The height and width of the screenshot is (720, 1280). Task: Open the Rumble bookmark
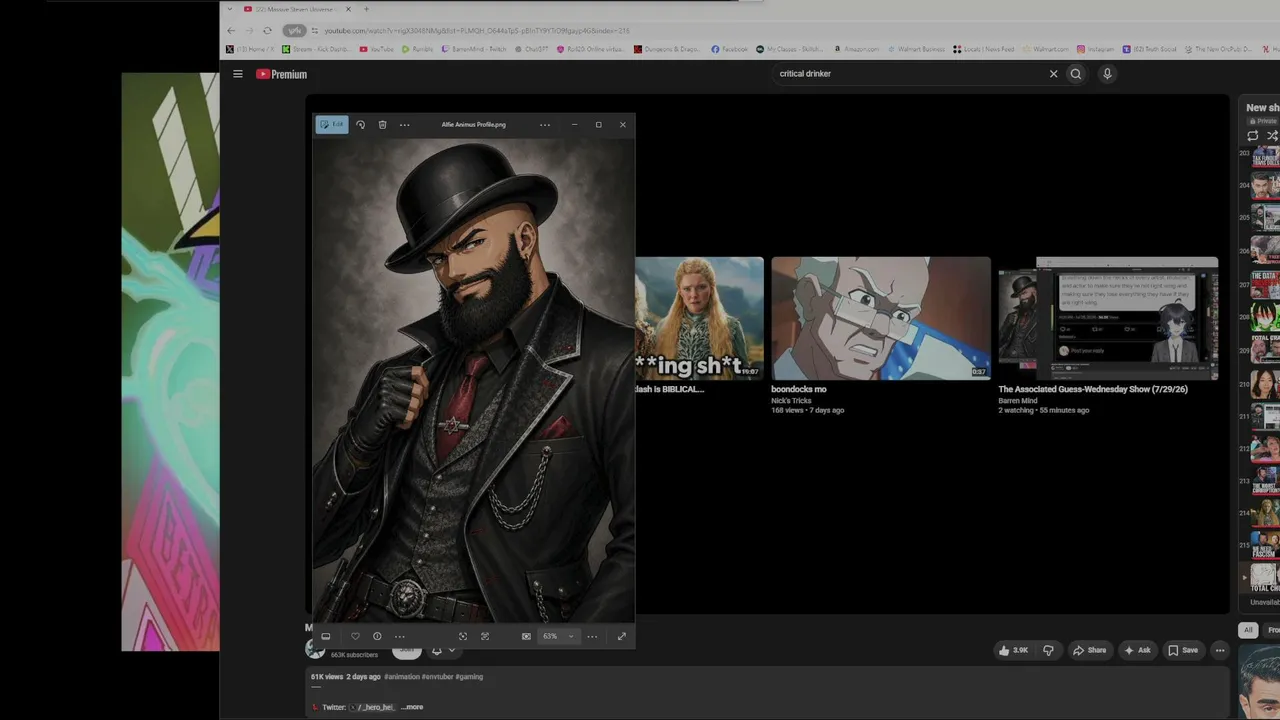tap(420, 49)
